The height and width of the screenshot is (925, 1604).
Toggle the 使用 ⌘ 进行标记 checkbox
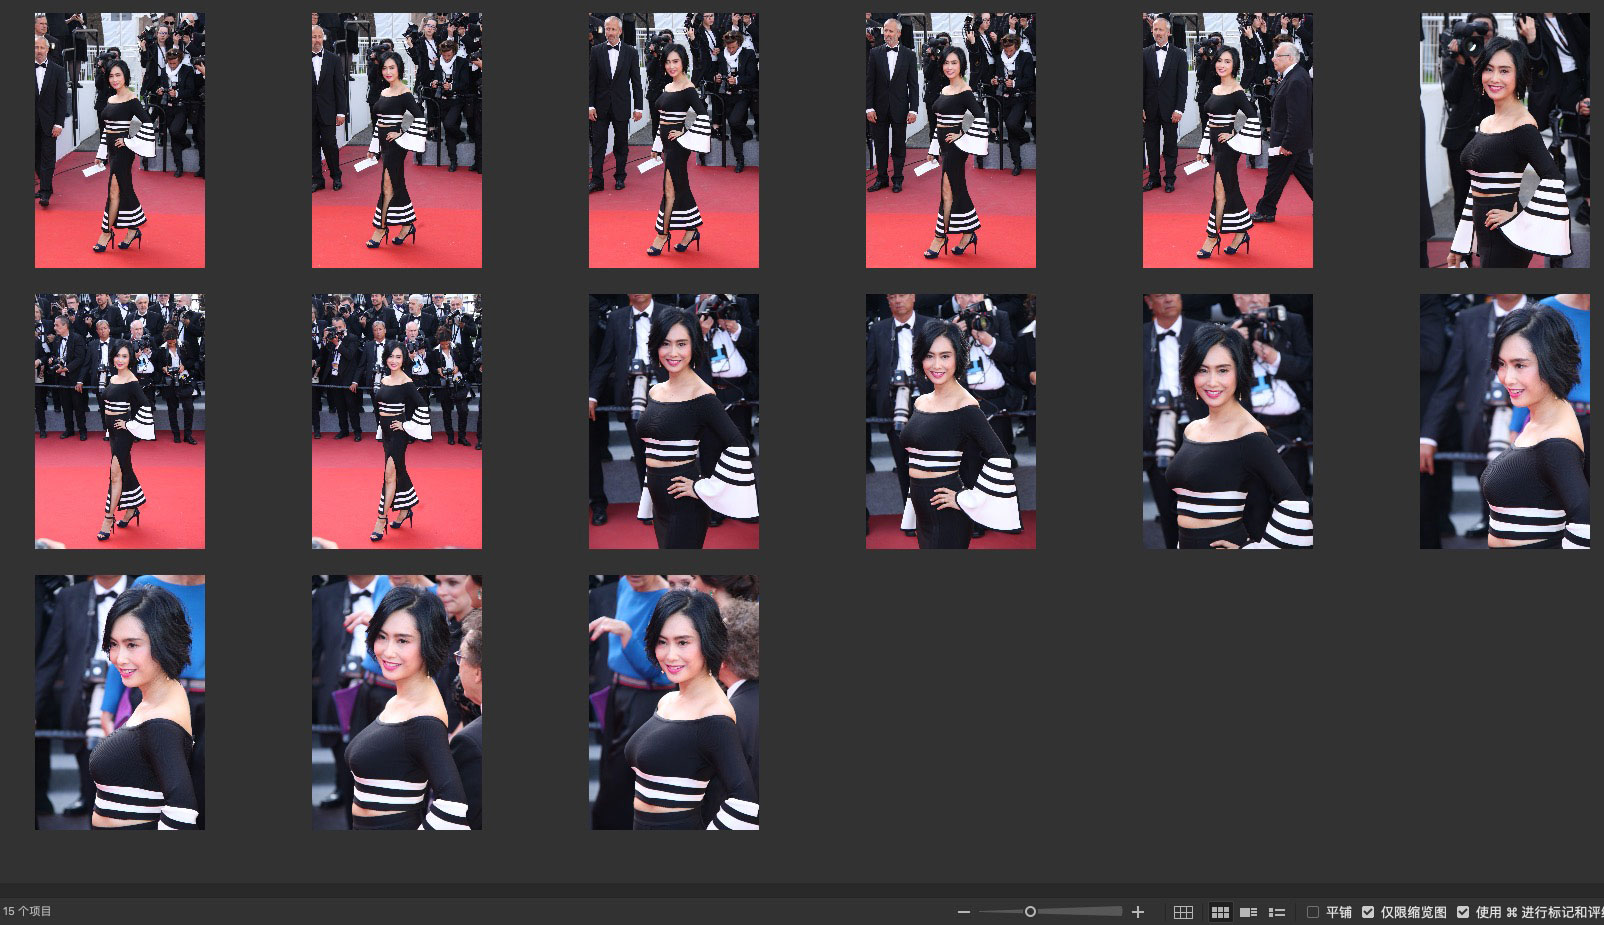pos(1463,912)
